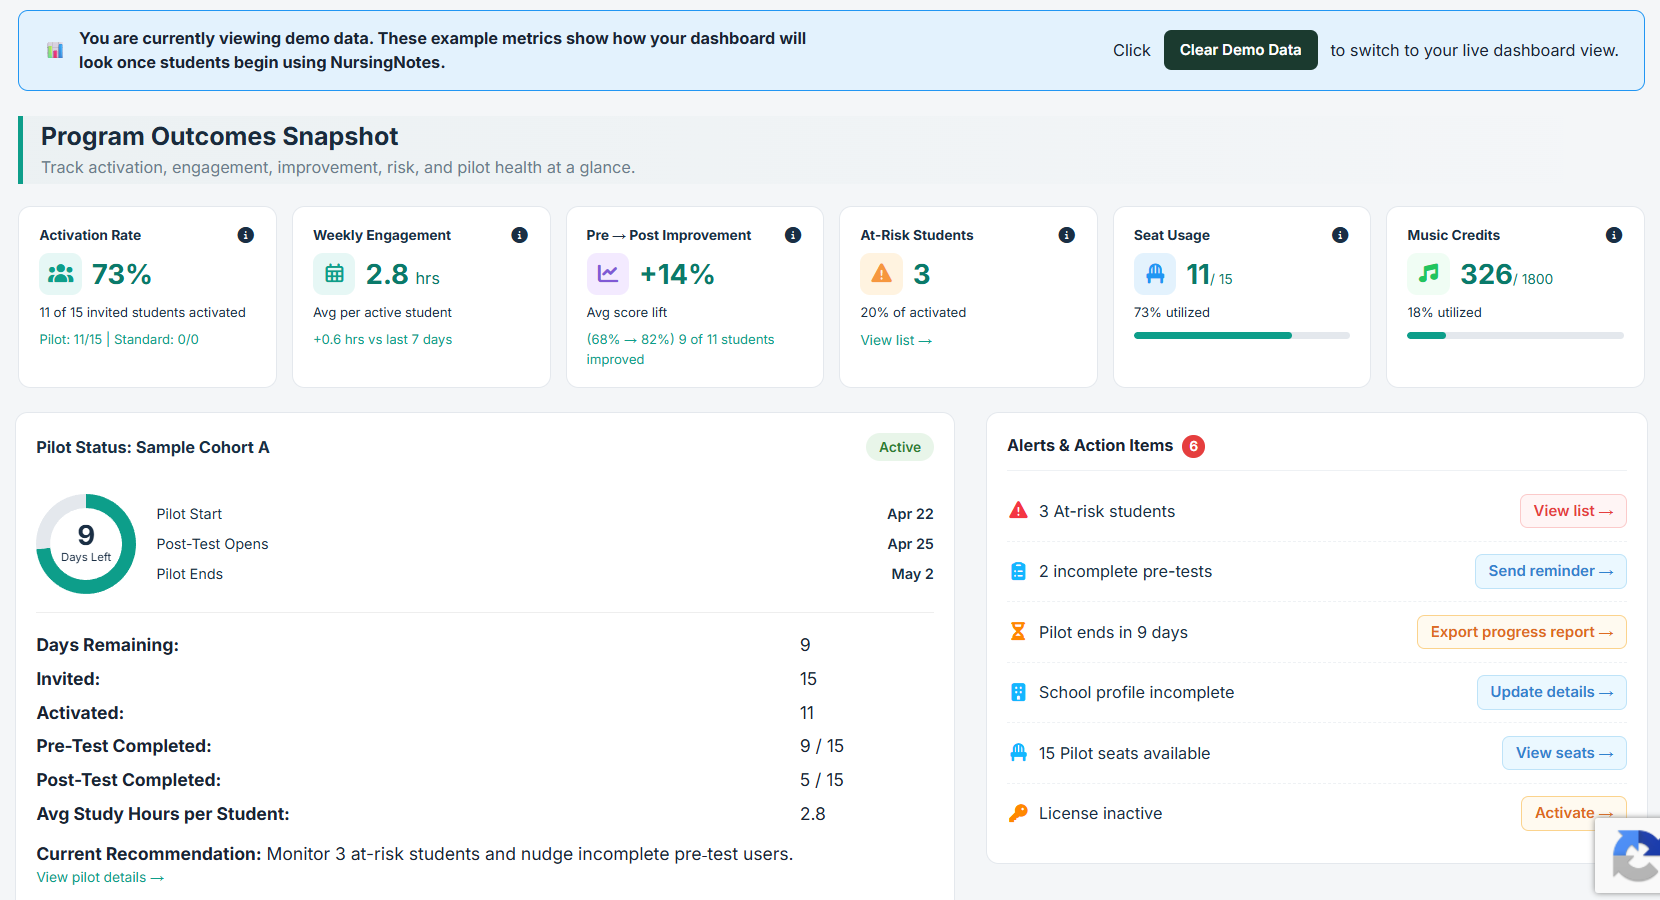This screenshot has width=1660, height=900.
Task: Click the Seat Usage progress bar
Action: pos(1241,336)
